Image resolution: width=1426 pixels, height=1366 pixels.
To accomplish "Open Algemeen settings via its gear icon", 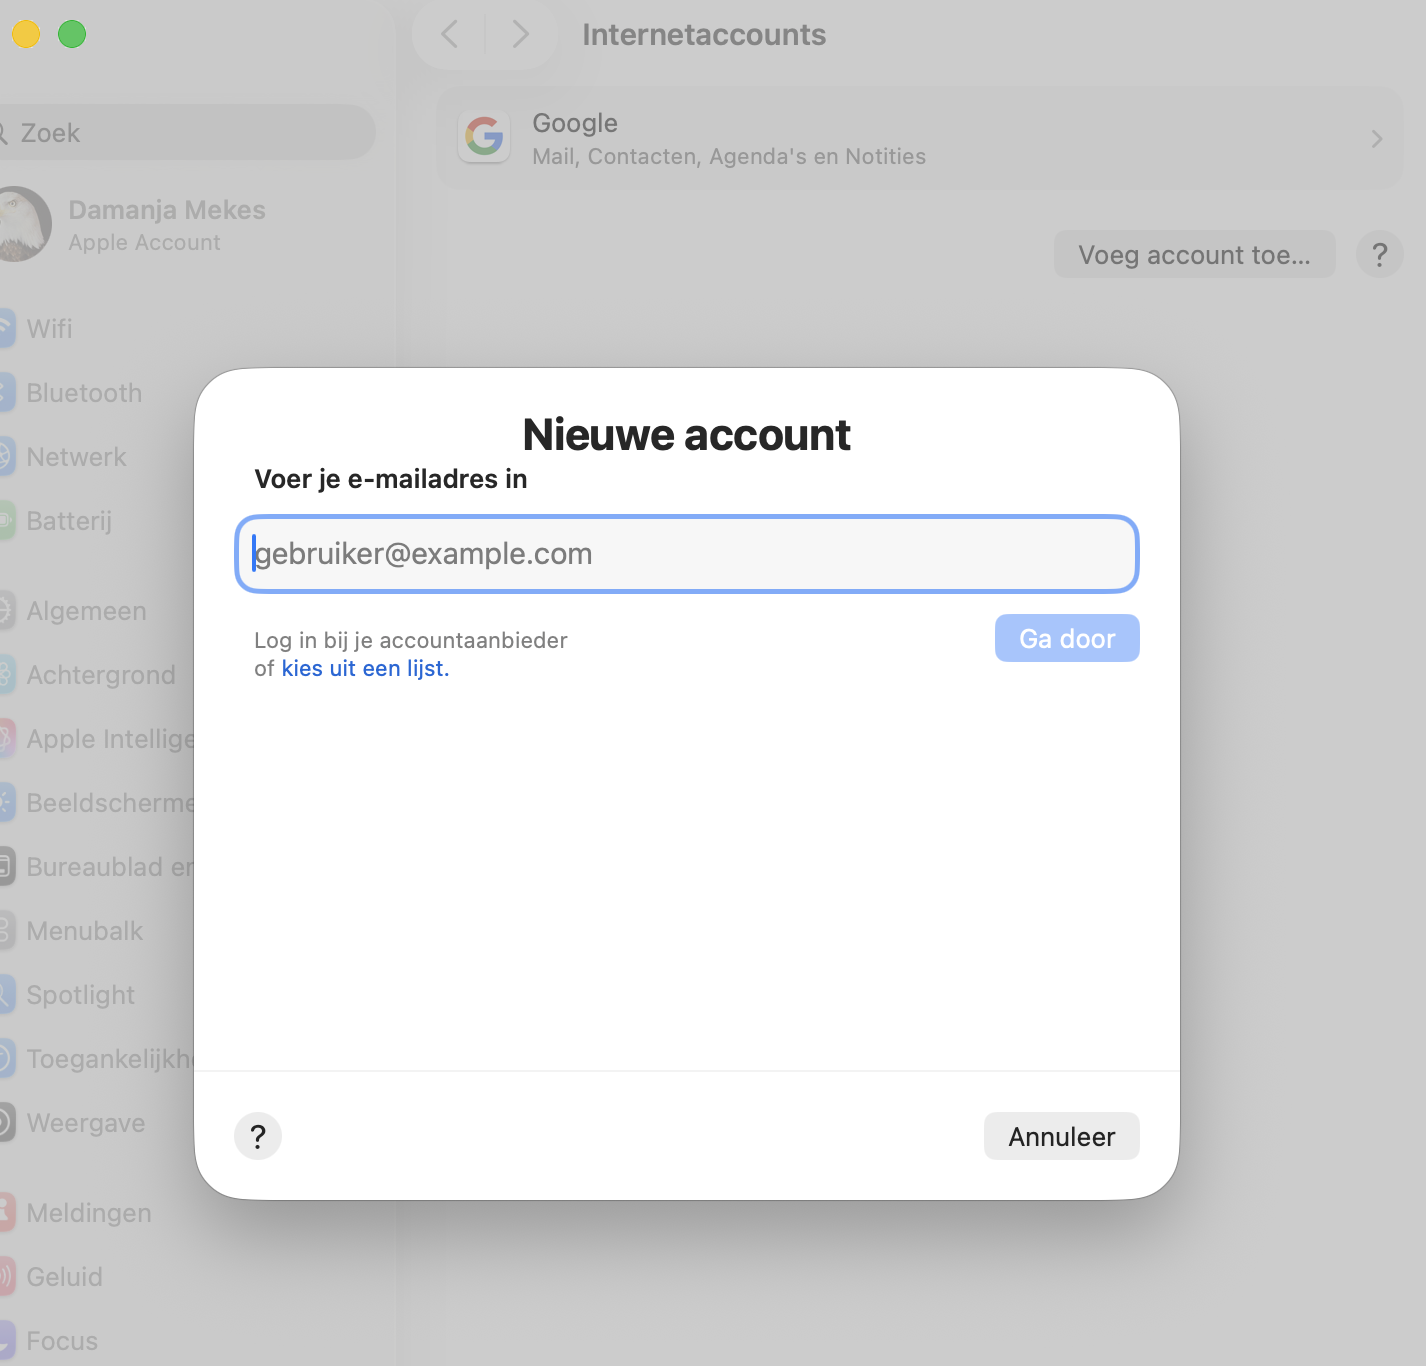I will click(x=8, y=610).
